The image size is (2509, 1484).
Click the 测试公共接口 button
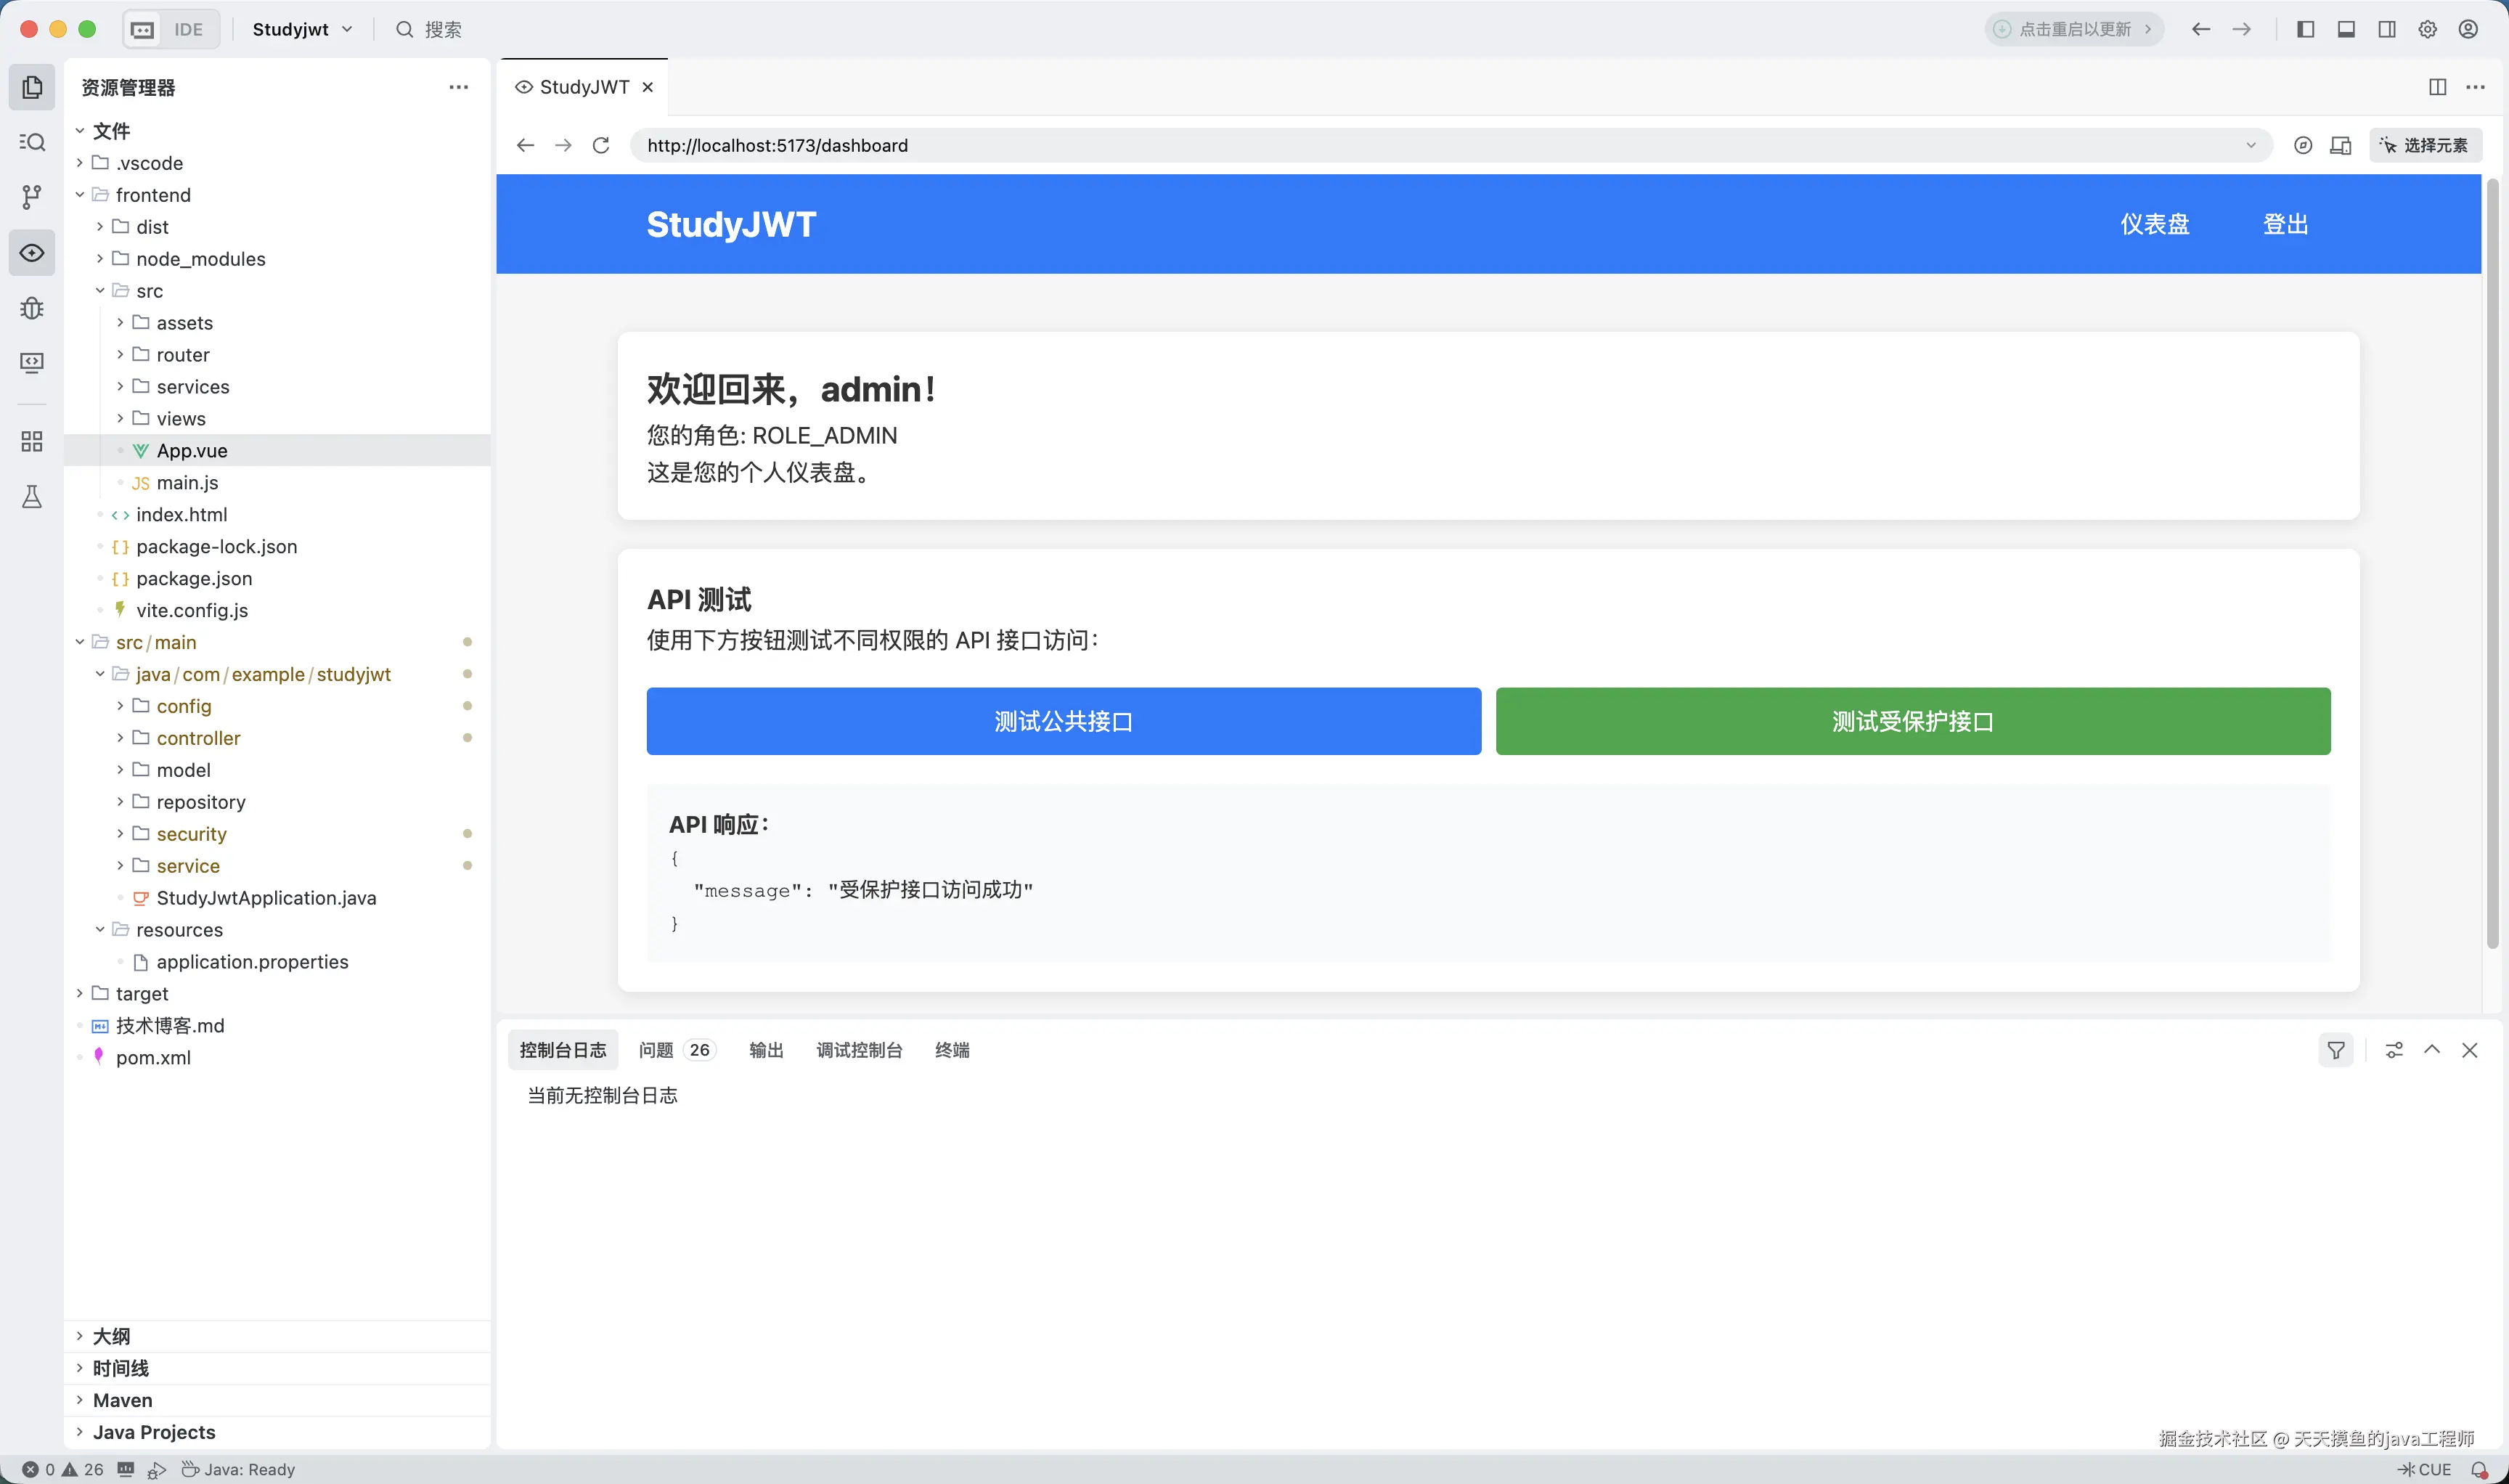(x=1063, y=721)
